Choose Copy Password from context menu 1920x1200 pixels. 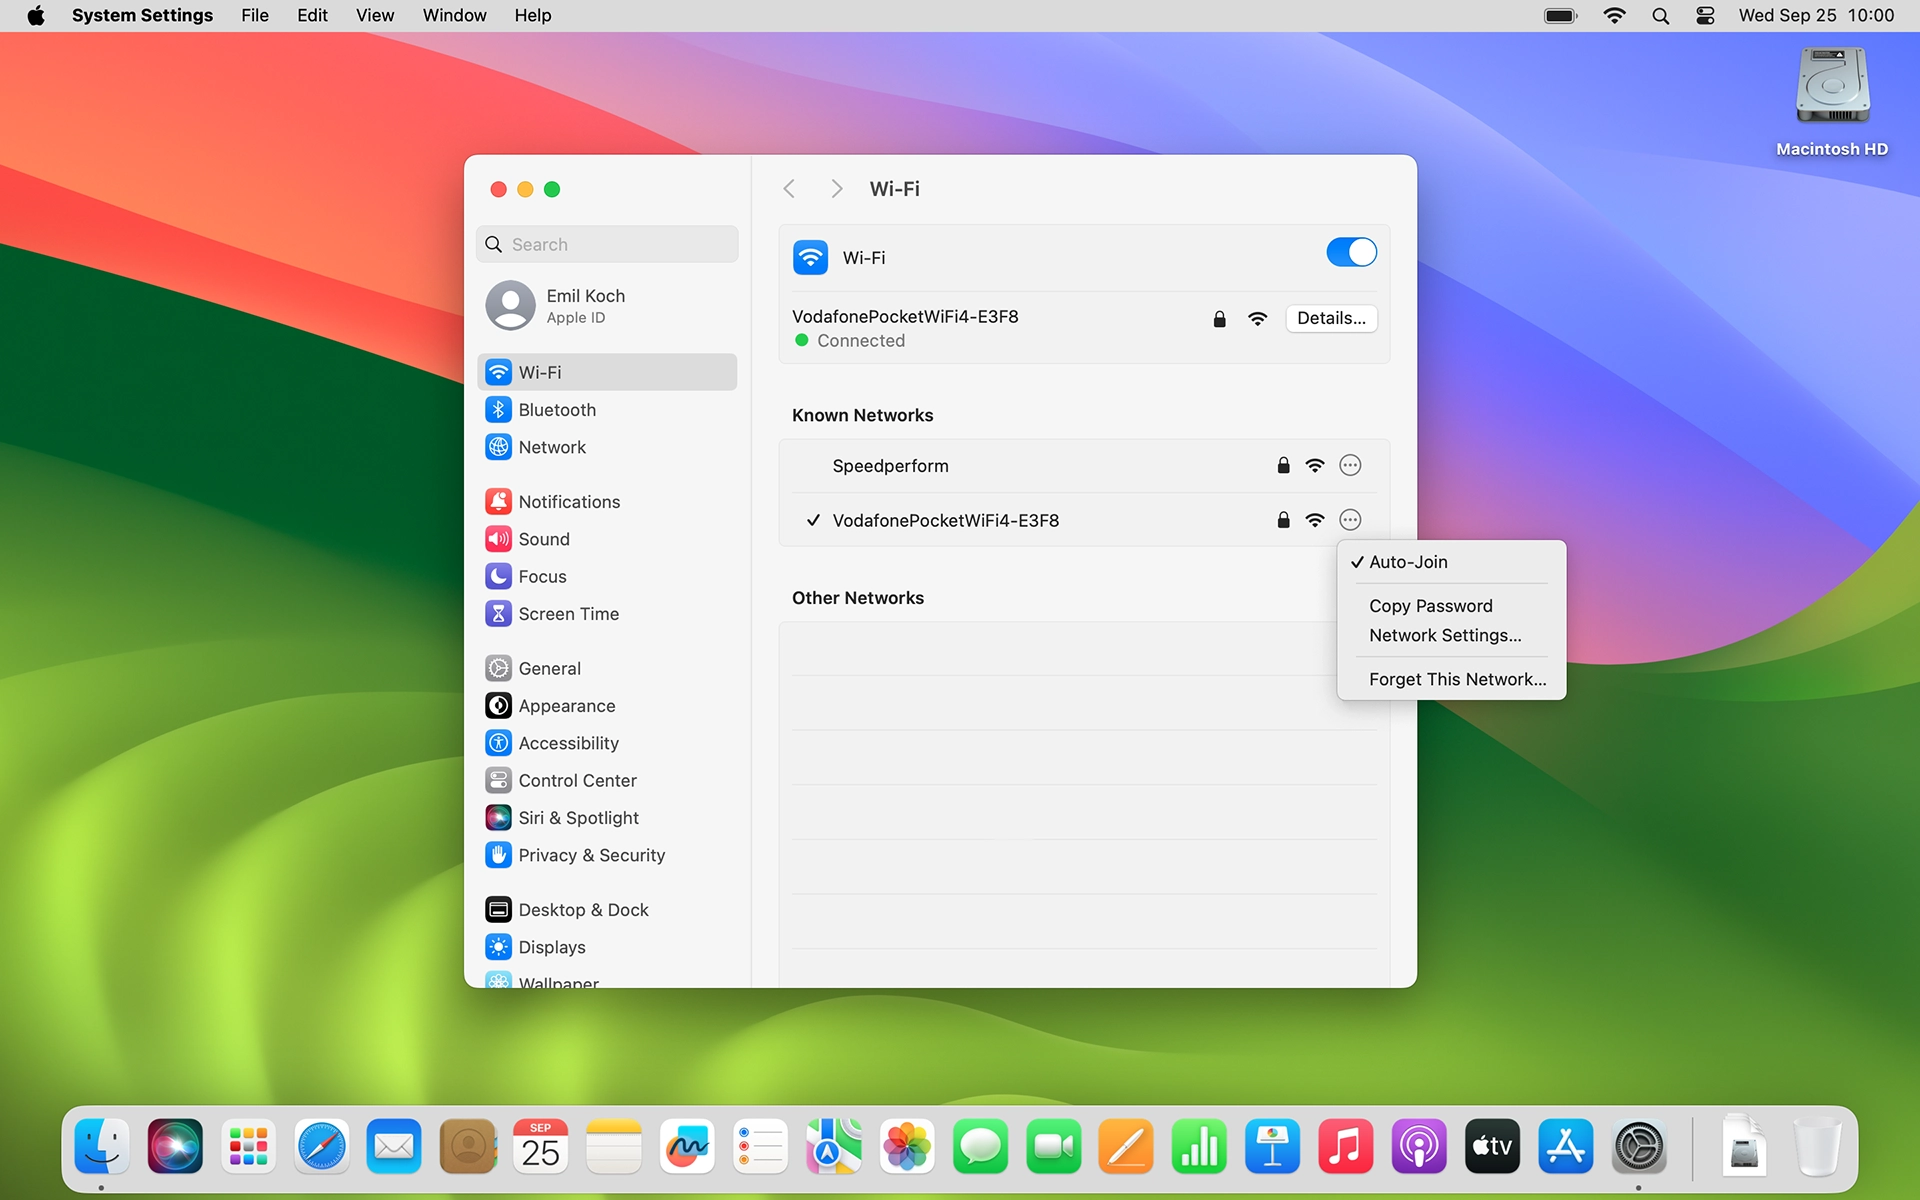(x=1430, y=606)
